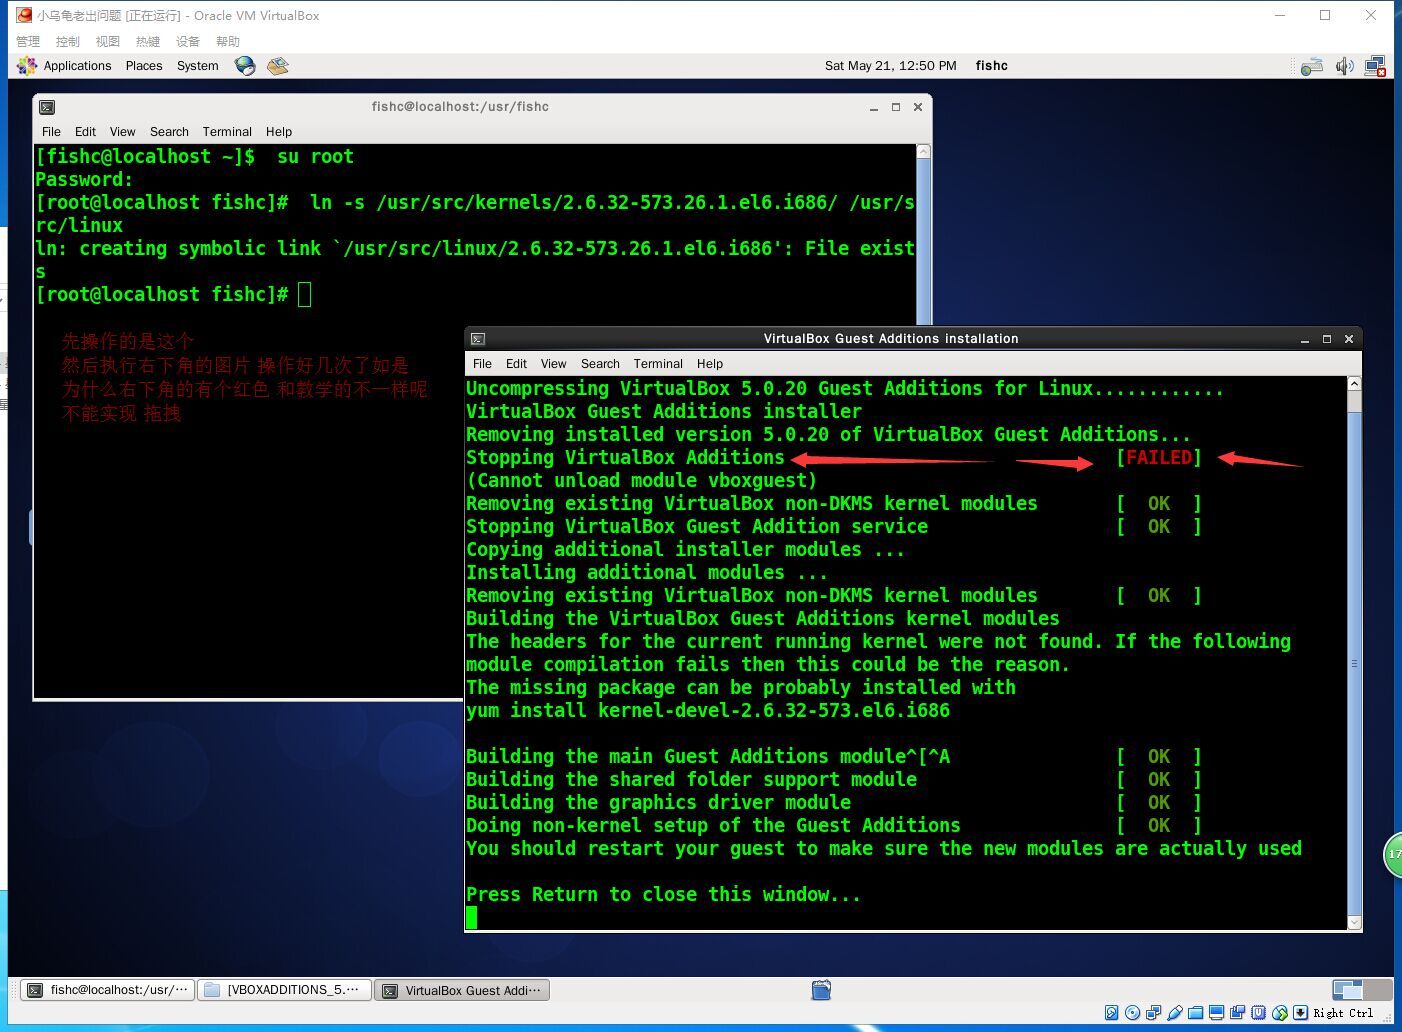This screenshot has height=1032, width=1402.
Task: Click the workspace switcher
Action: click(x=1361, y=990)
